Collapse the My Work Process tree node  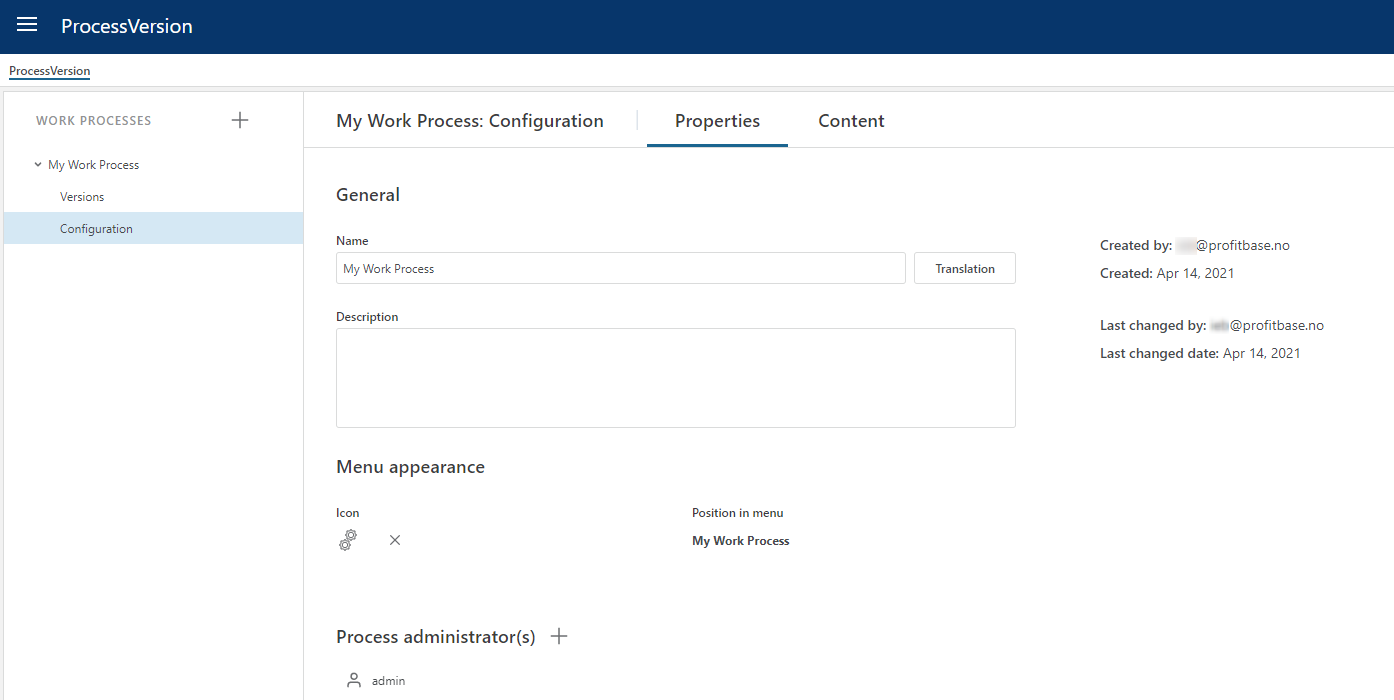(x=38, y=165)
